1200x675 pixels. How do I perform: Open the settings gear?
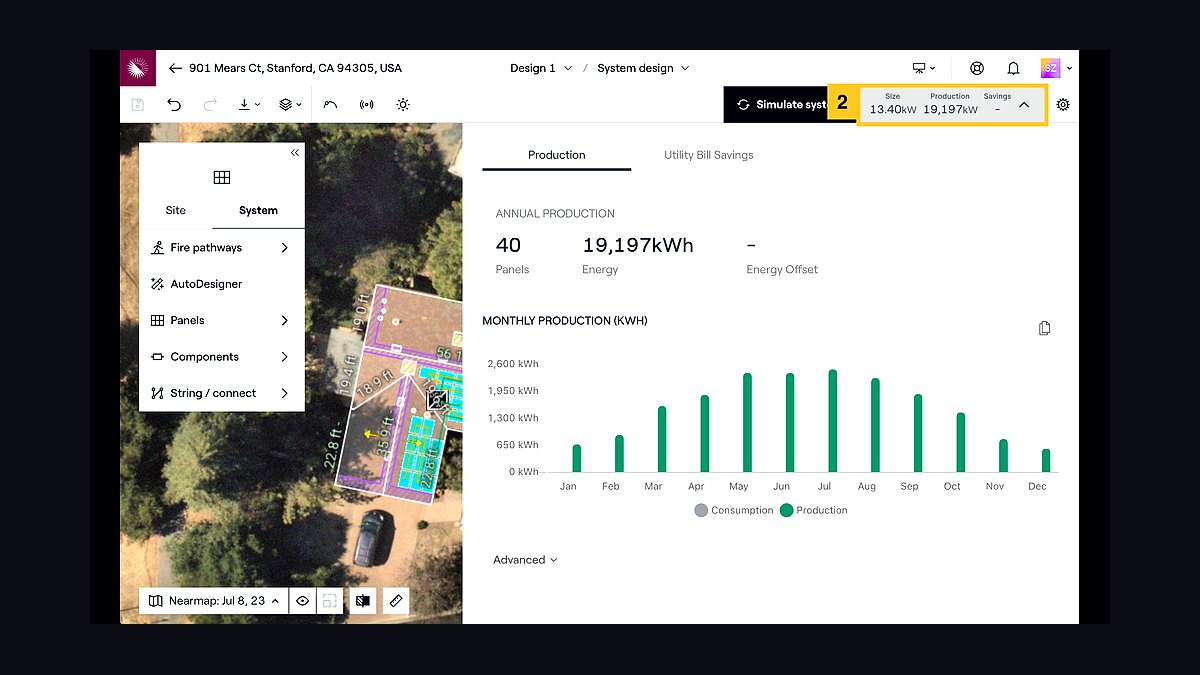pyautogui.click(x=1063, y=104)
